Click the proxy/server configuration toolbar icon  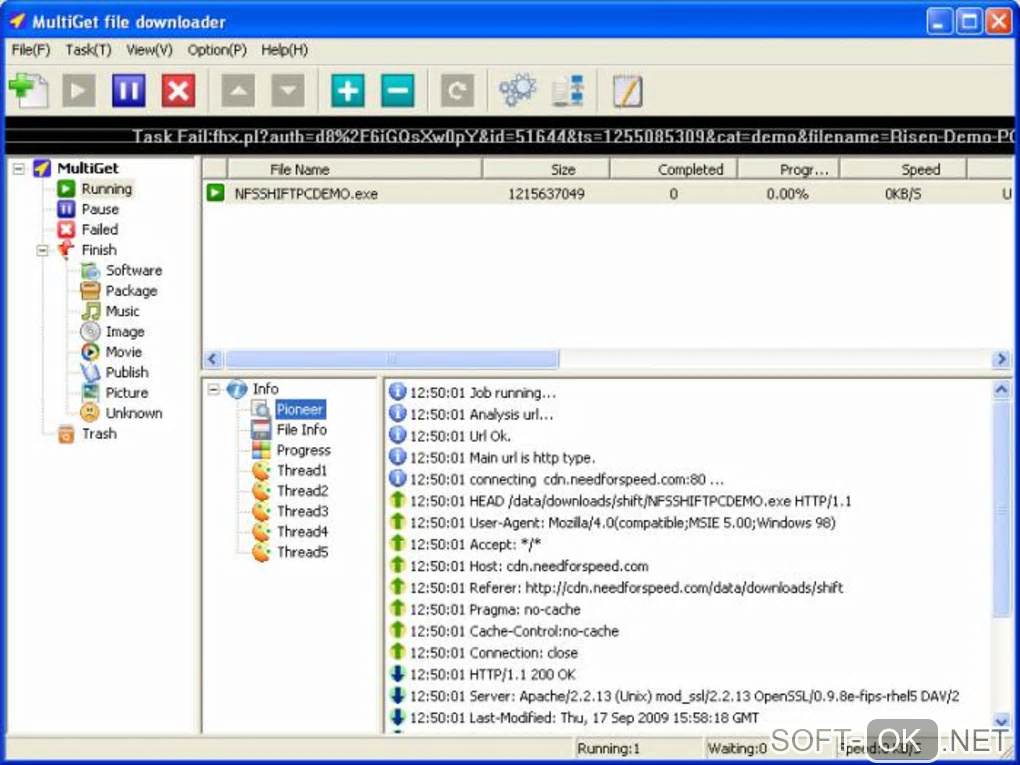pyautogui.click(x=568, y=90)
